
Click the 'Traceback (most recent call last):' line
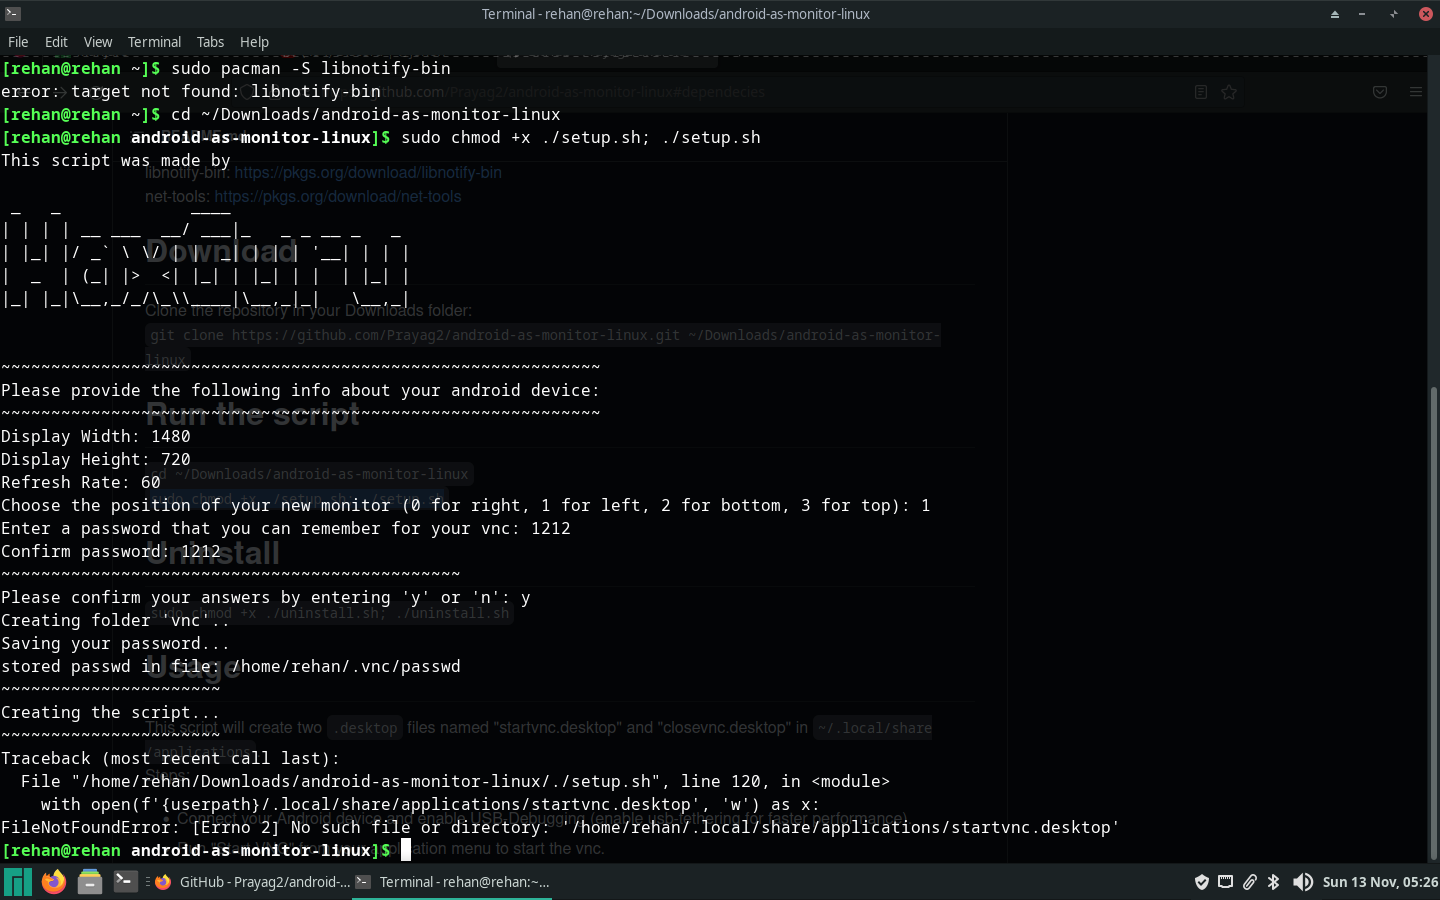171,758
